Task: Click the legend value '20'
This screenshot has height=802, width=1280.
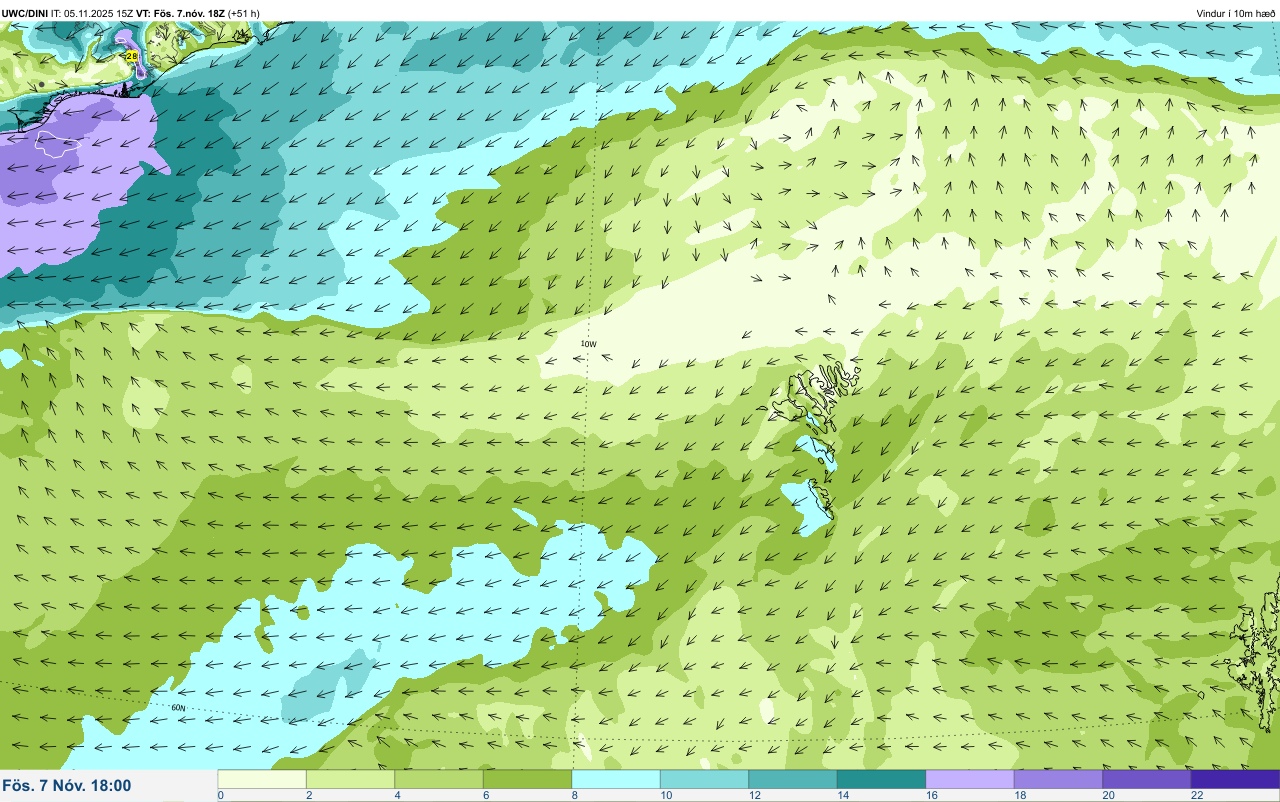Action: (x=1108, y=795)
